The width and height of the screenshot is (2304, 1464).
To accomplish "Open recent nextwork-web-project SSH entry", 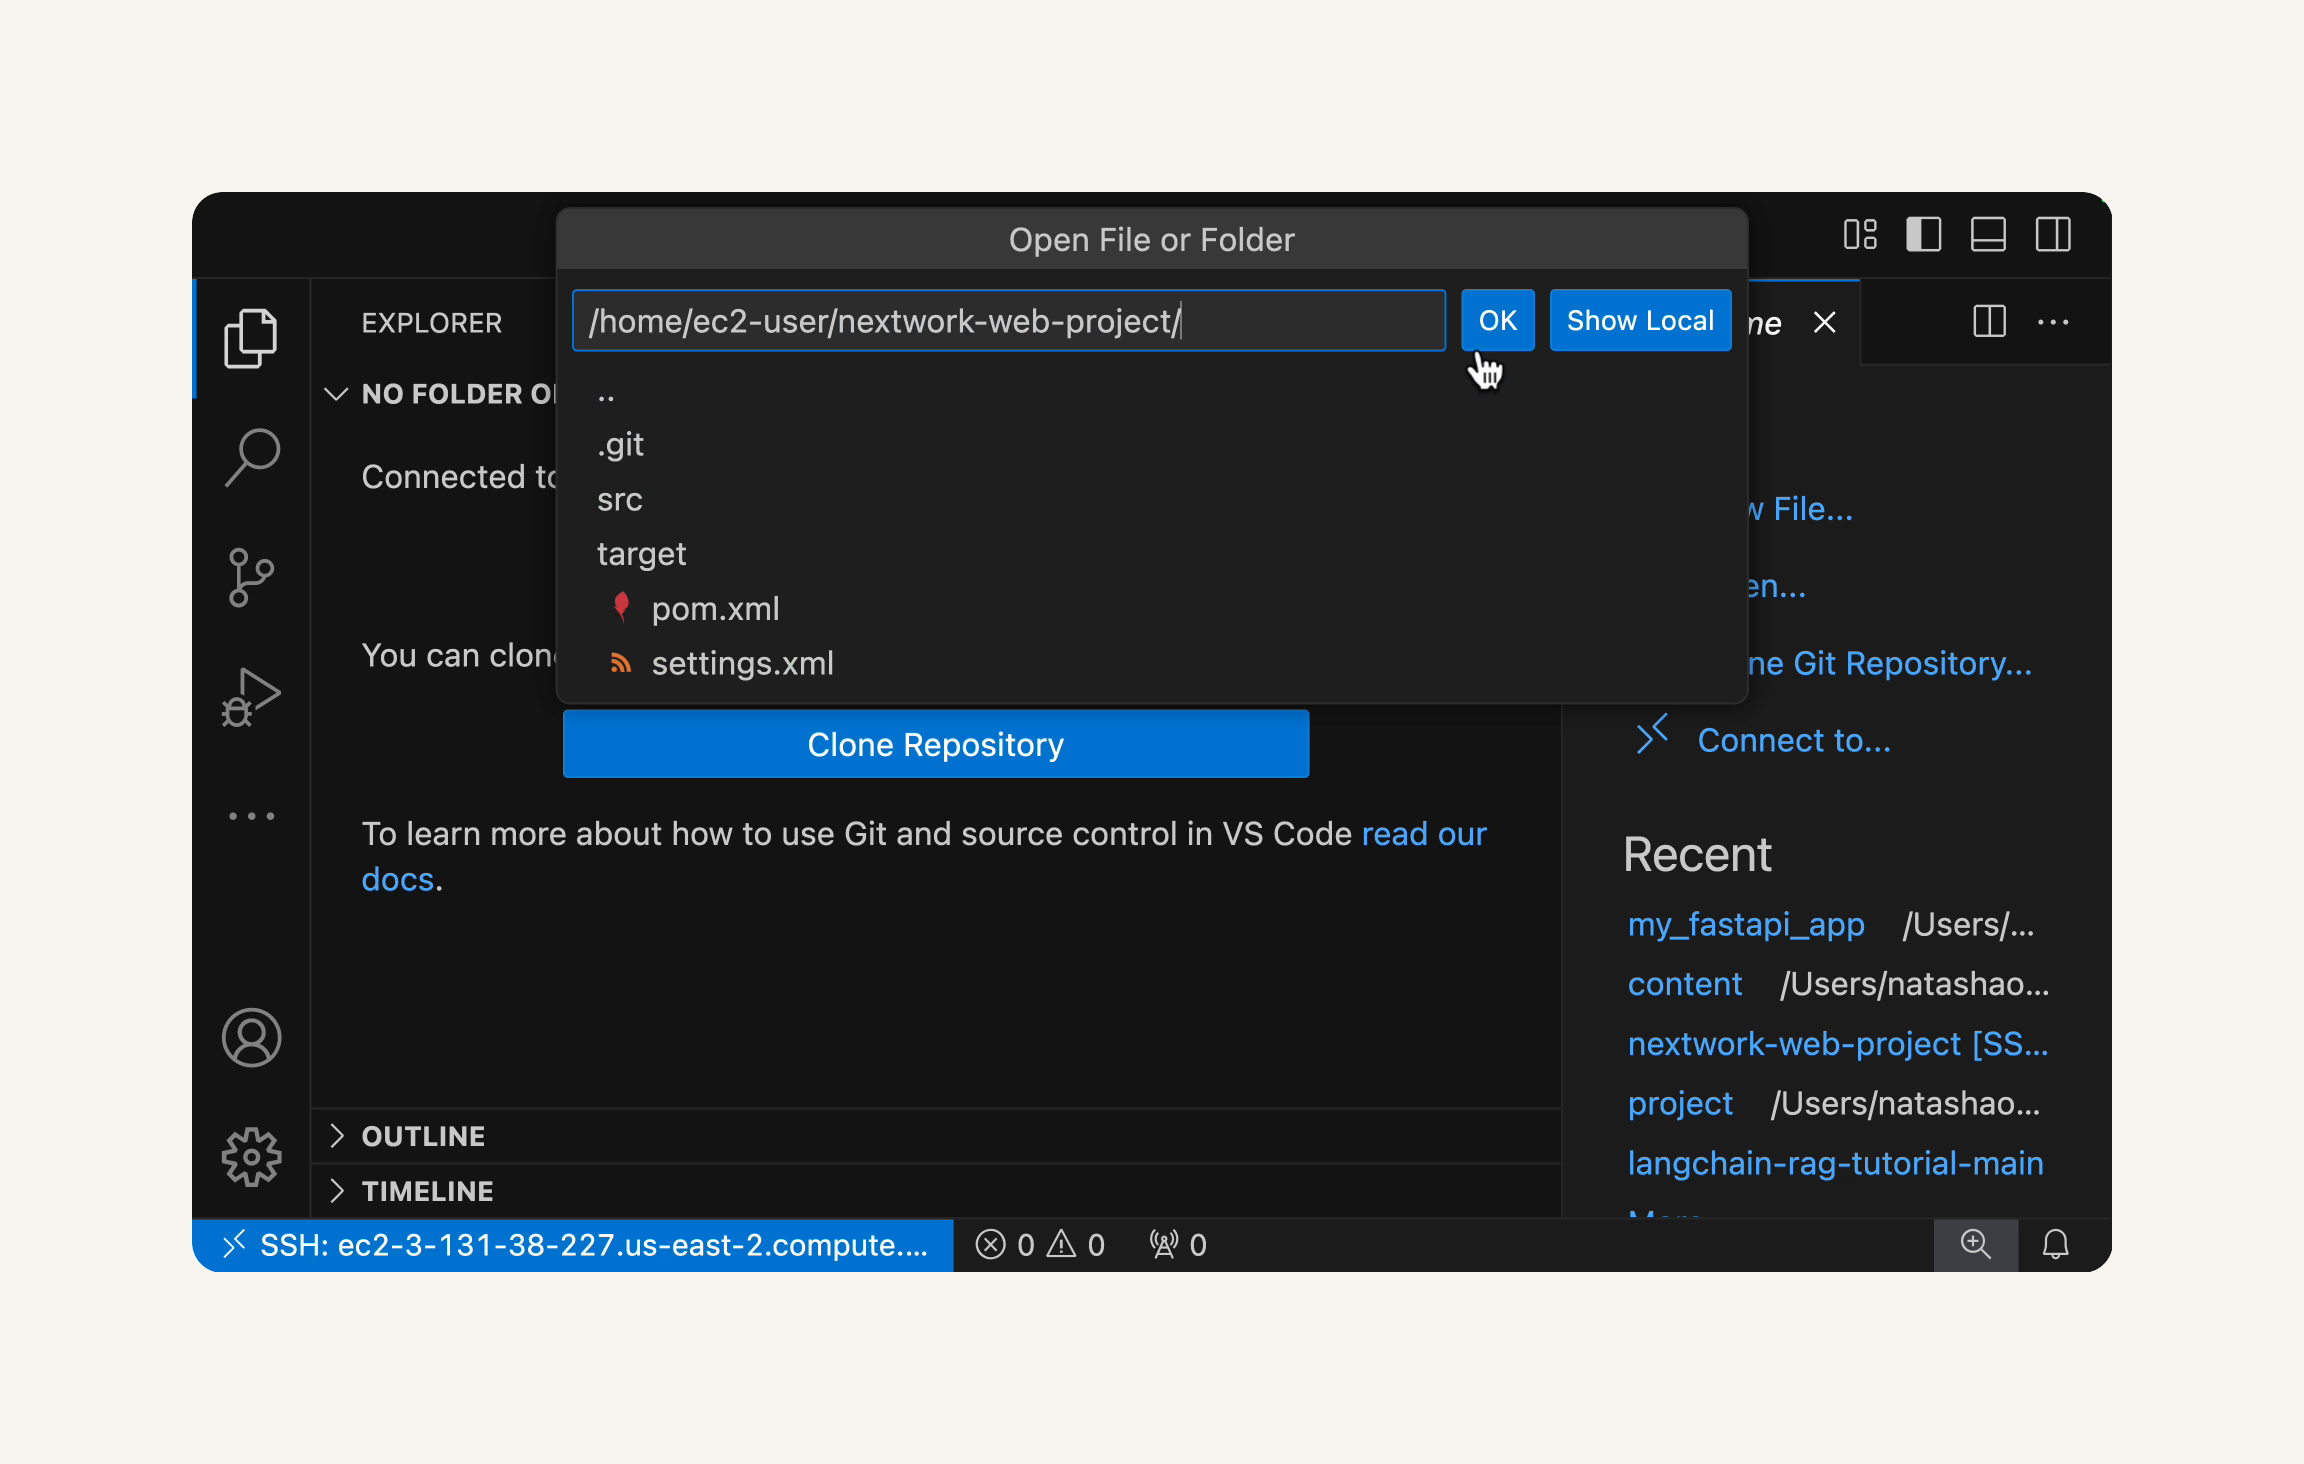I will pos(1838,1043).
